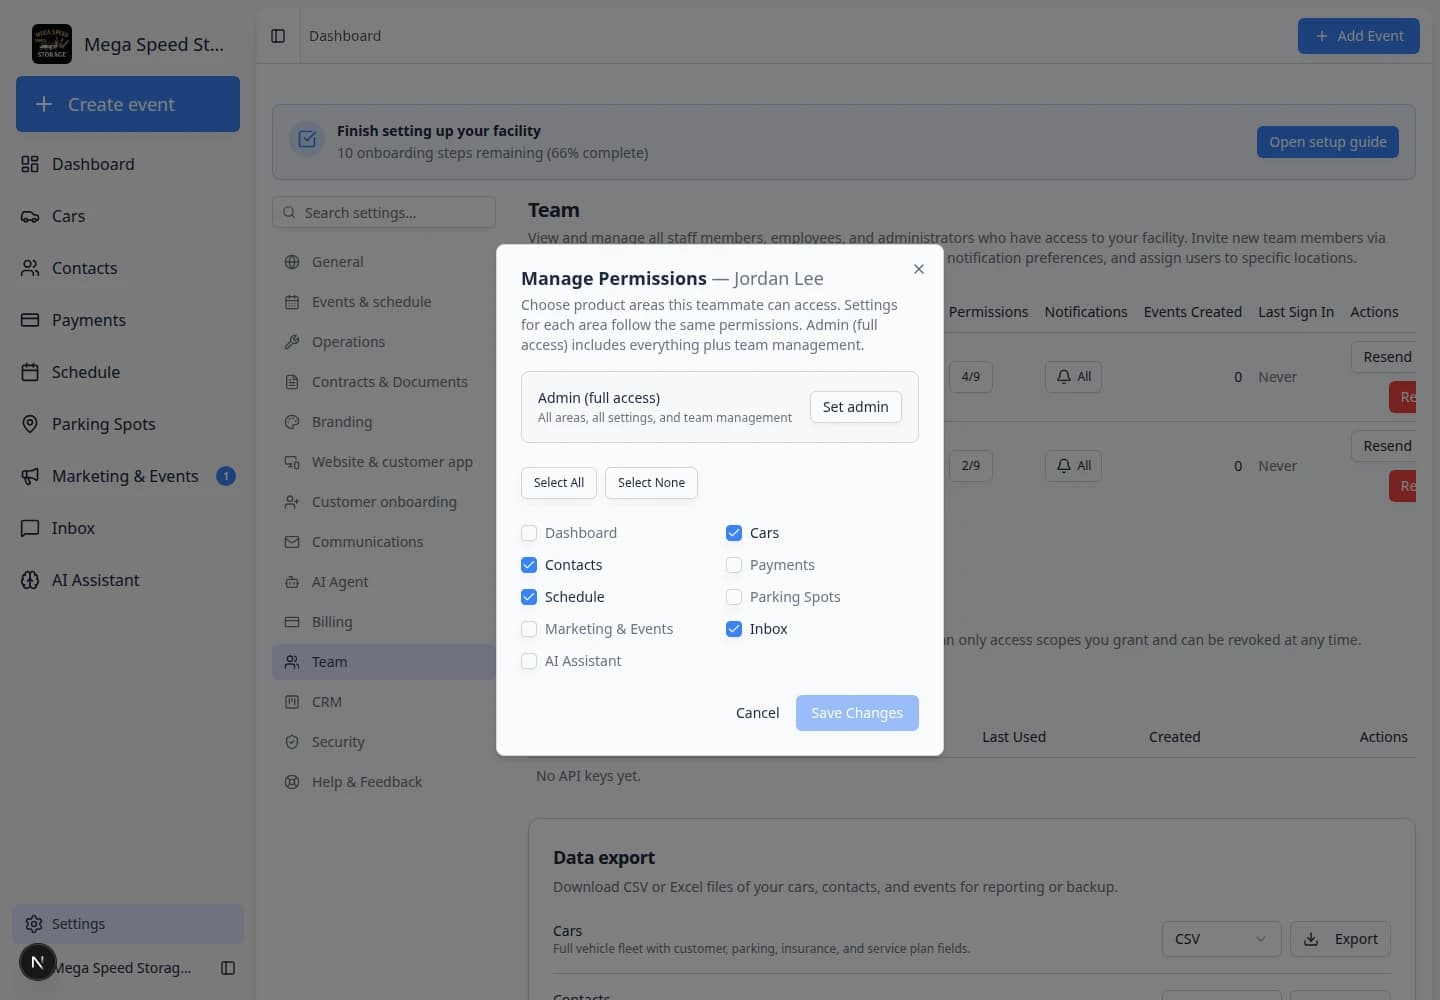Screen dimensions: 1440x1000
Task: Click Cancel in the permissions dialog
Action: coord(757,713)
